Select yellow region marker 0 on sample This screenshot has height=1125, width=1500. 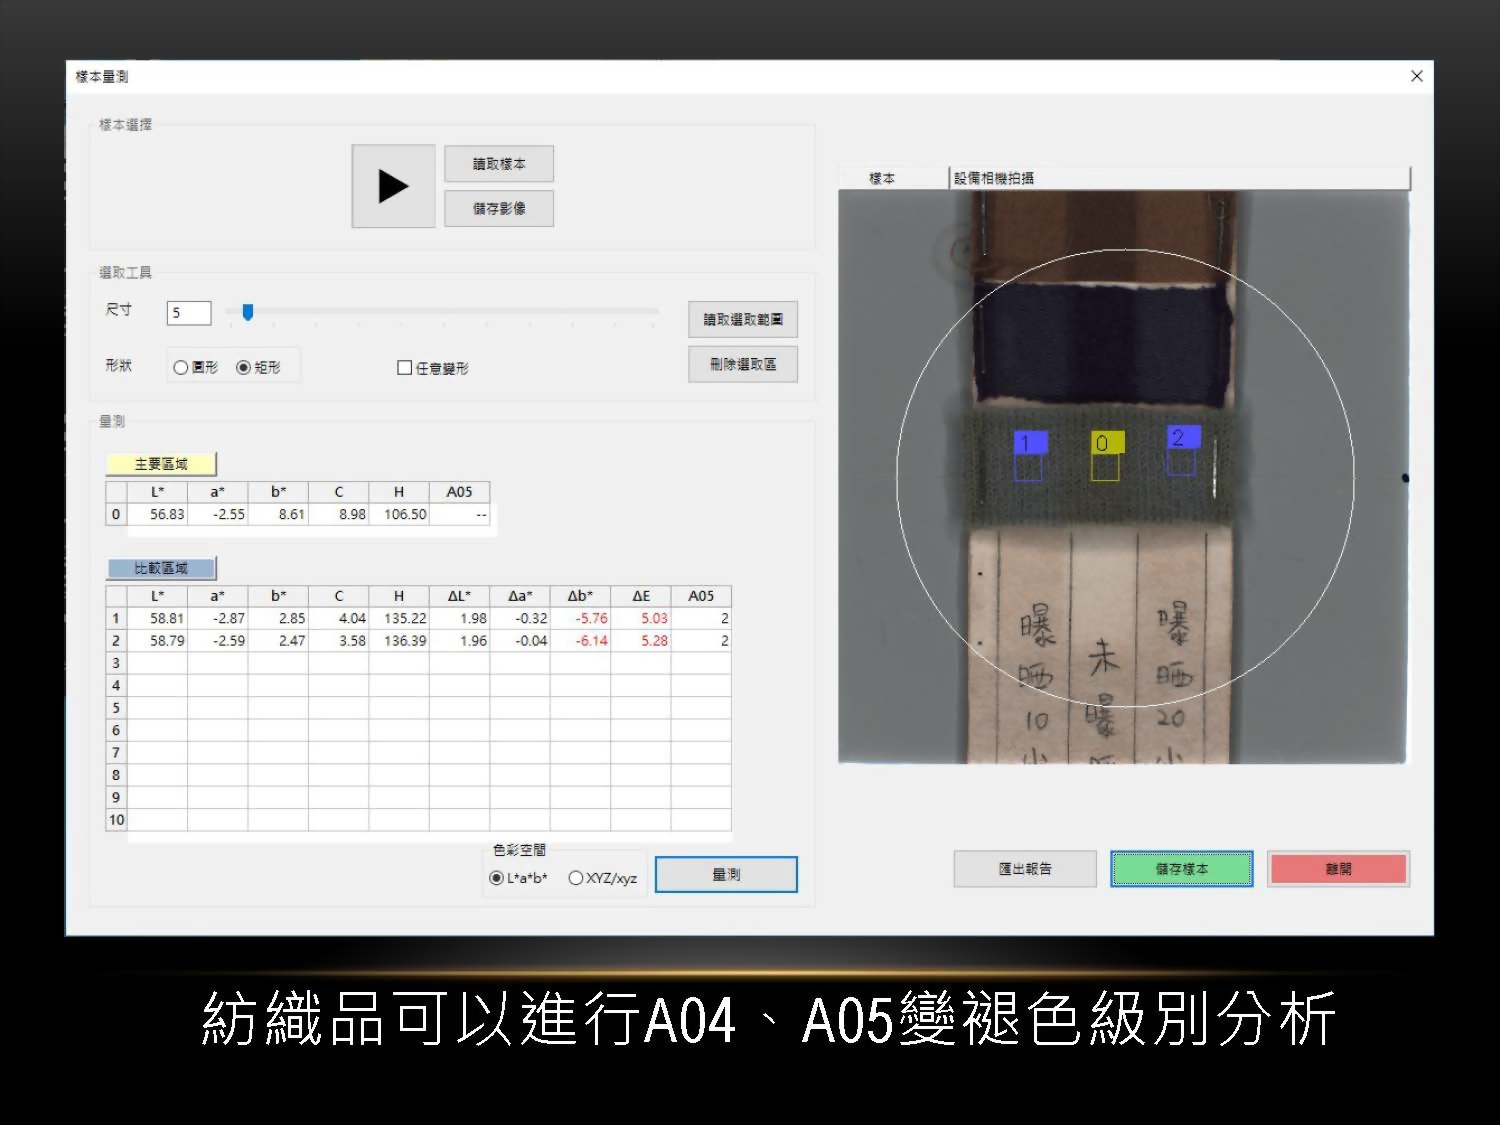pos(1105,443)
